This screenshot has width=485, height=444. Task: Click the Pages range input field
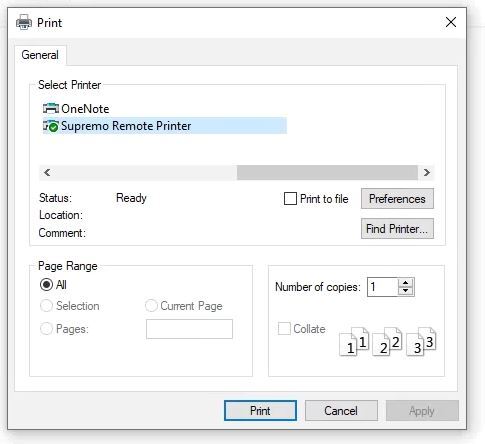pos(189,329)
